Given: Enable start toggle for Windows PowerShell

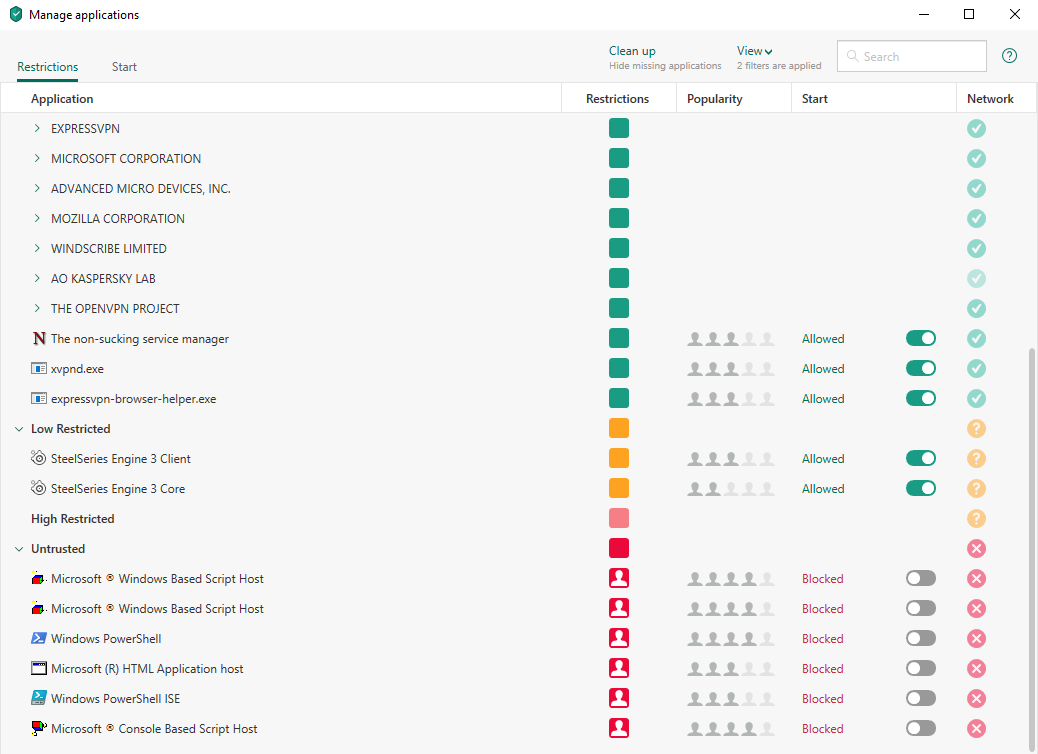Looking at the screenshot, I should tap(920, 639).
